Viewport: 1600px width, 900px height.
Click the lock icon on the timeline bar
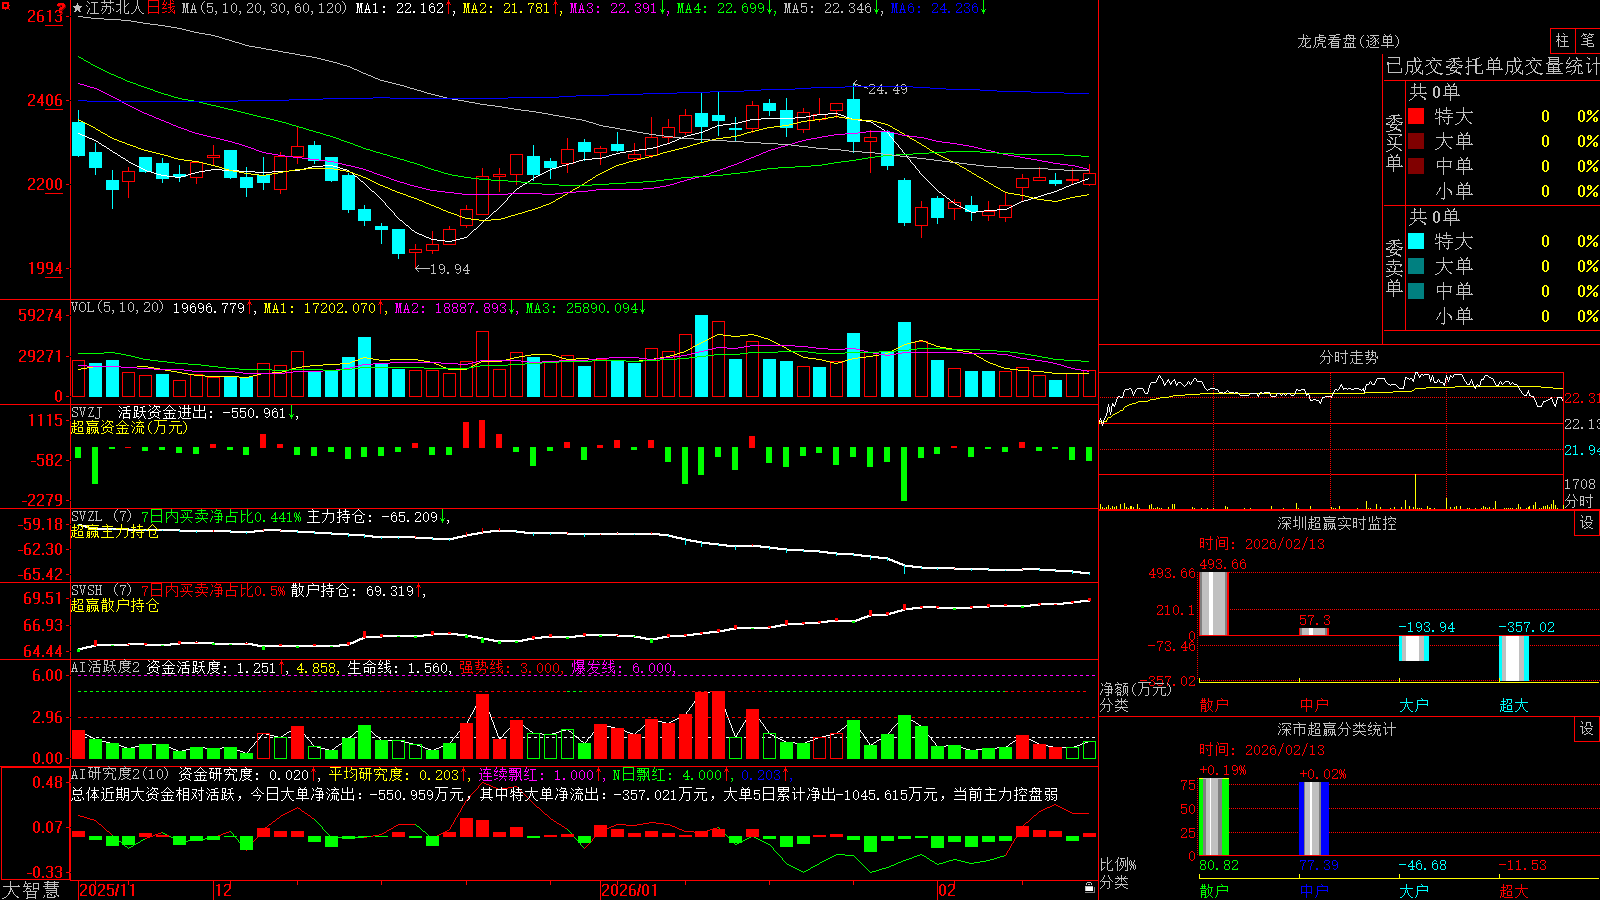tap(1089, 888)
